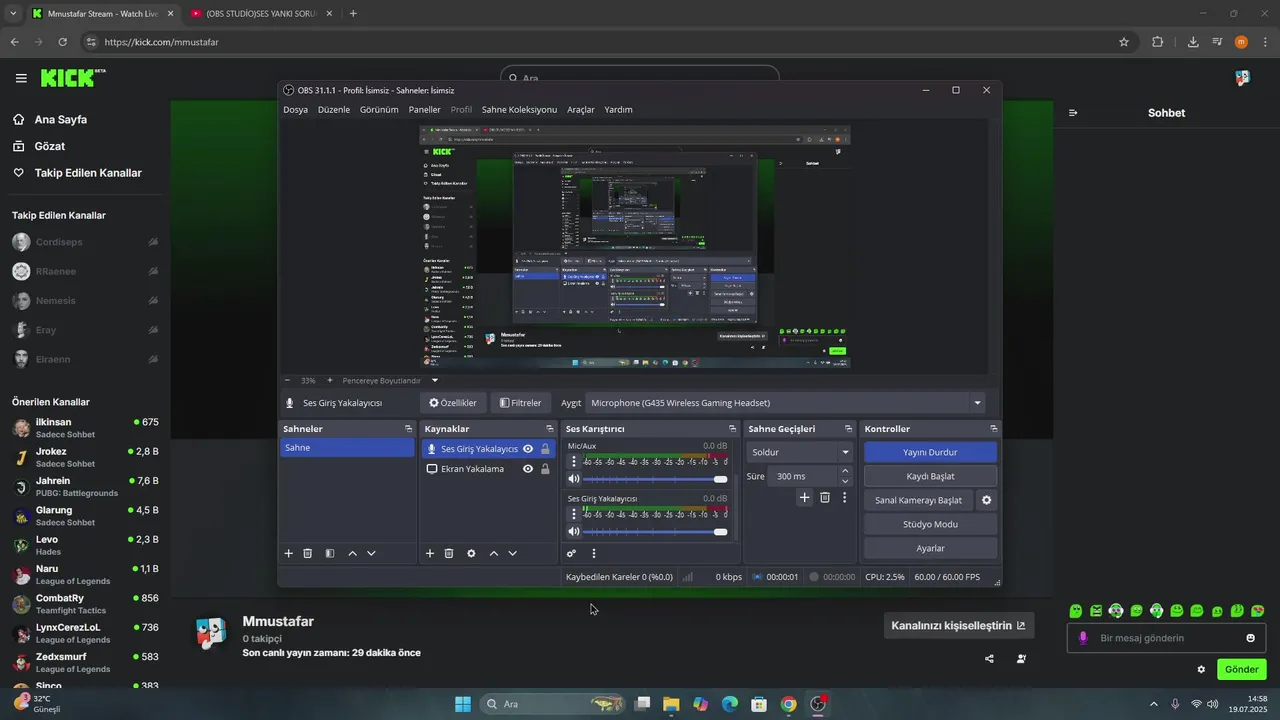
Task: Lock the Ekran Yakalama source
Action: tap(545, 469)
